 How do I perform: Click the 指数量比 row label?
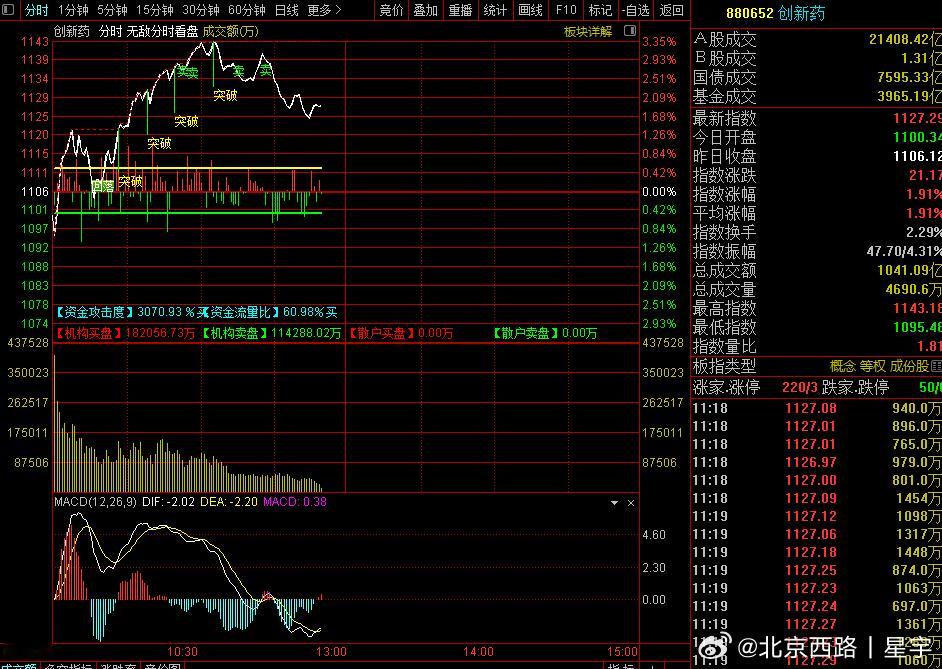point(725,347)
